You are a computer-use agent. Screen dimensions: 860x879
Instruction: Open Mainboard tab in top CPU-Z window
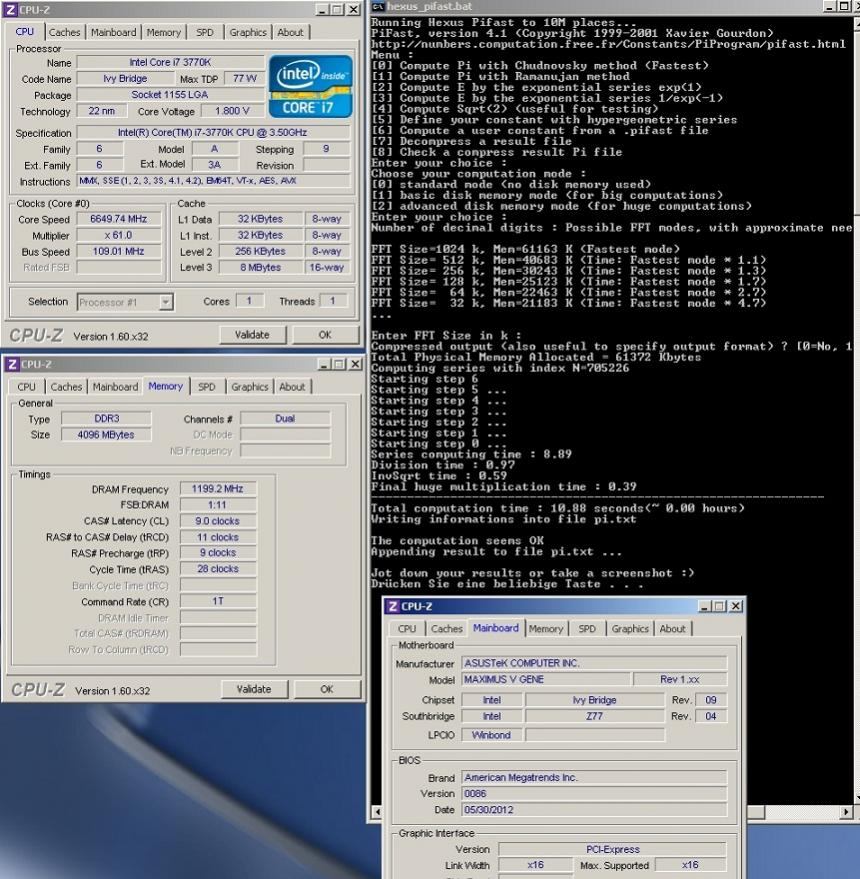[113, 33]
